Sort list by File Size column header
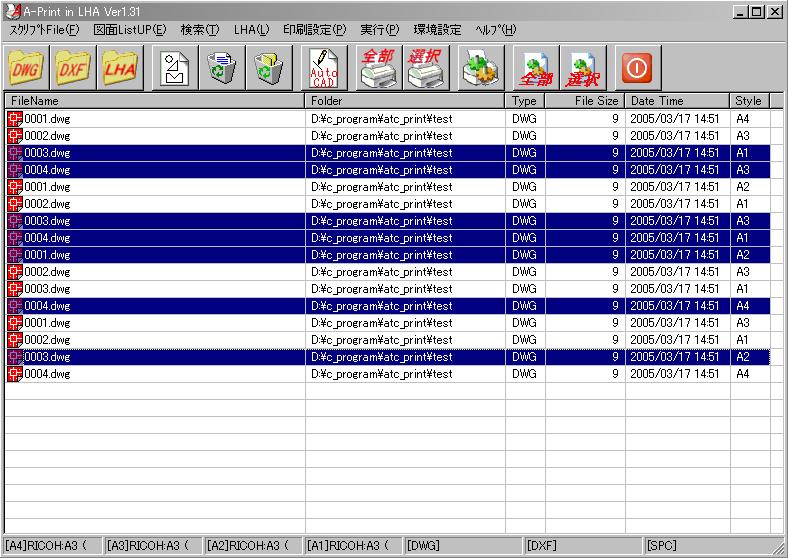The width and height of the screenshot is (788, 558). [x=584, y=101]
